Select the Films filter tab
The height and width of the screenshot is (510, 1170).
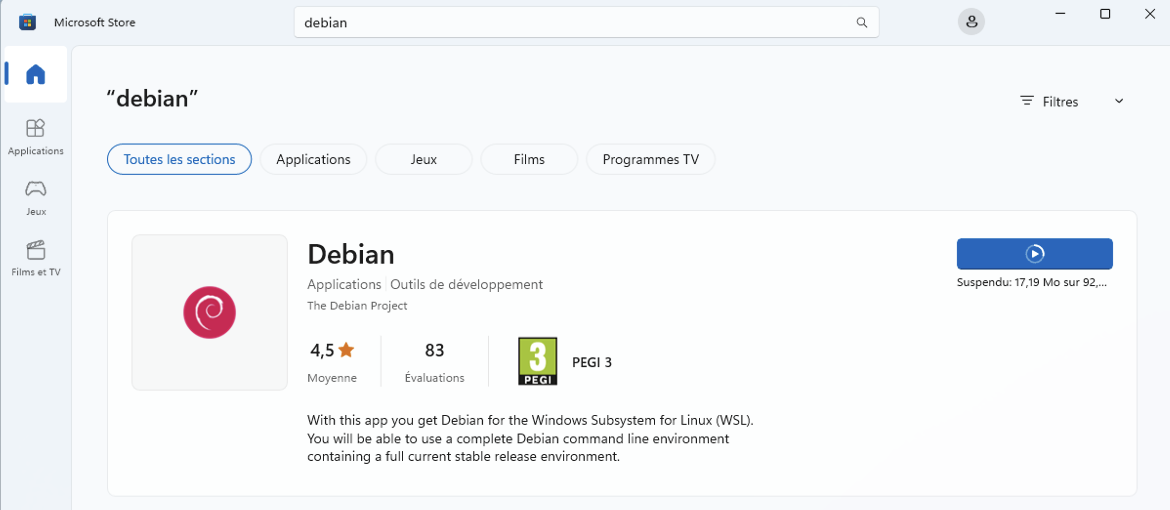[x=529, y=159]
